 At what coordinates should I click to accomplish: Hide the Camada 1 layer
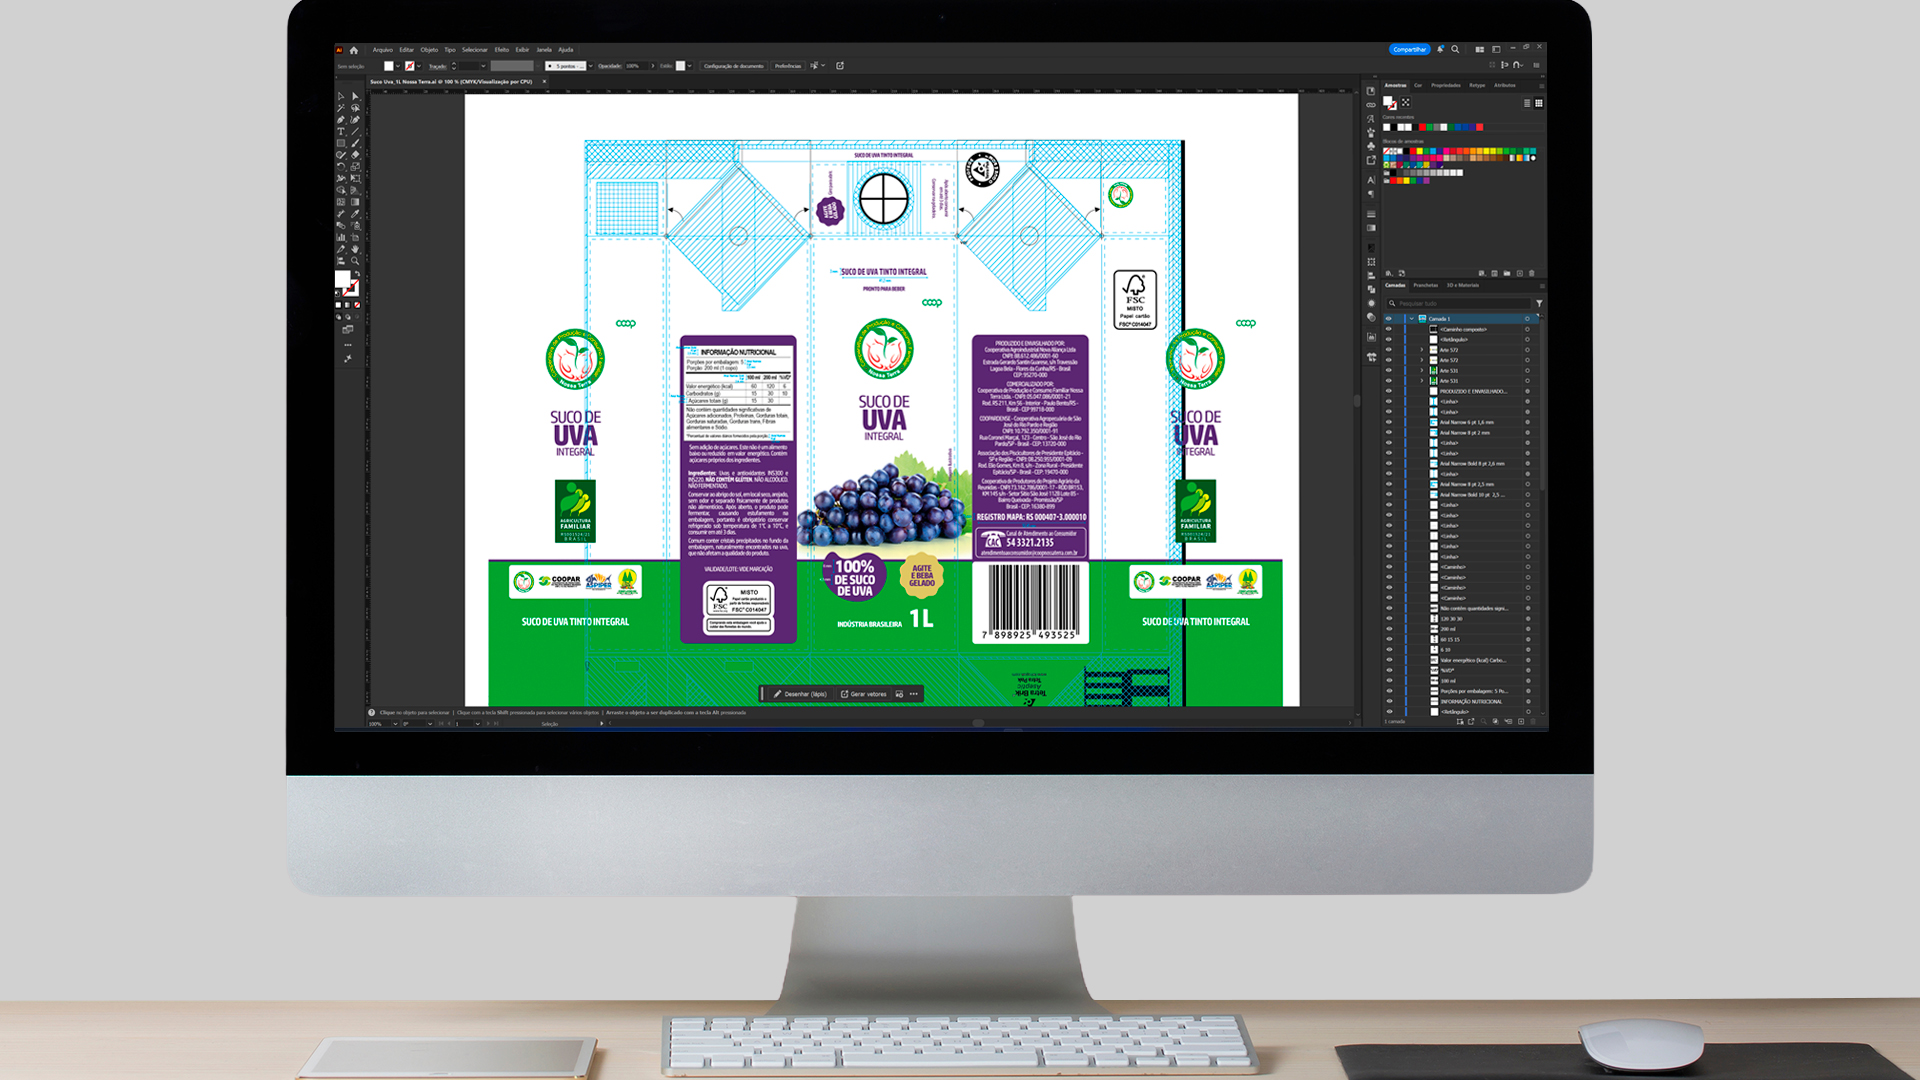[x=1388, y=319]
